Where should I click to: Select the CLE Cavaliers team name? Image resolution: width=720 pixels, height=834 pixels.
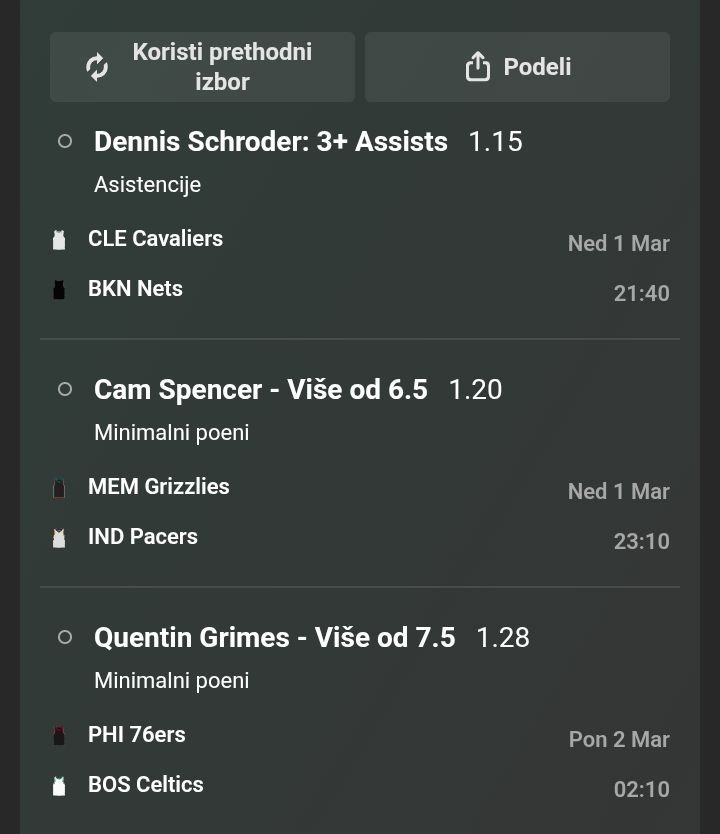155,239
